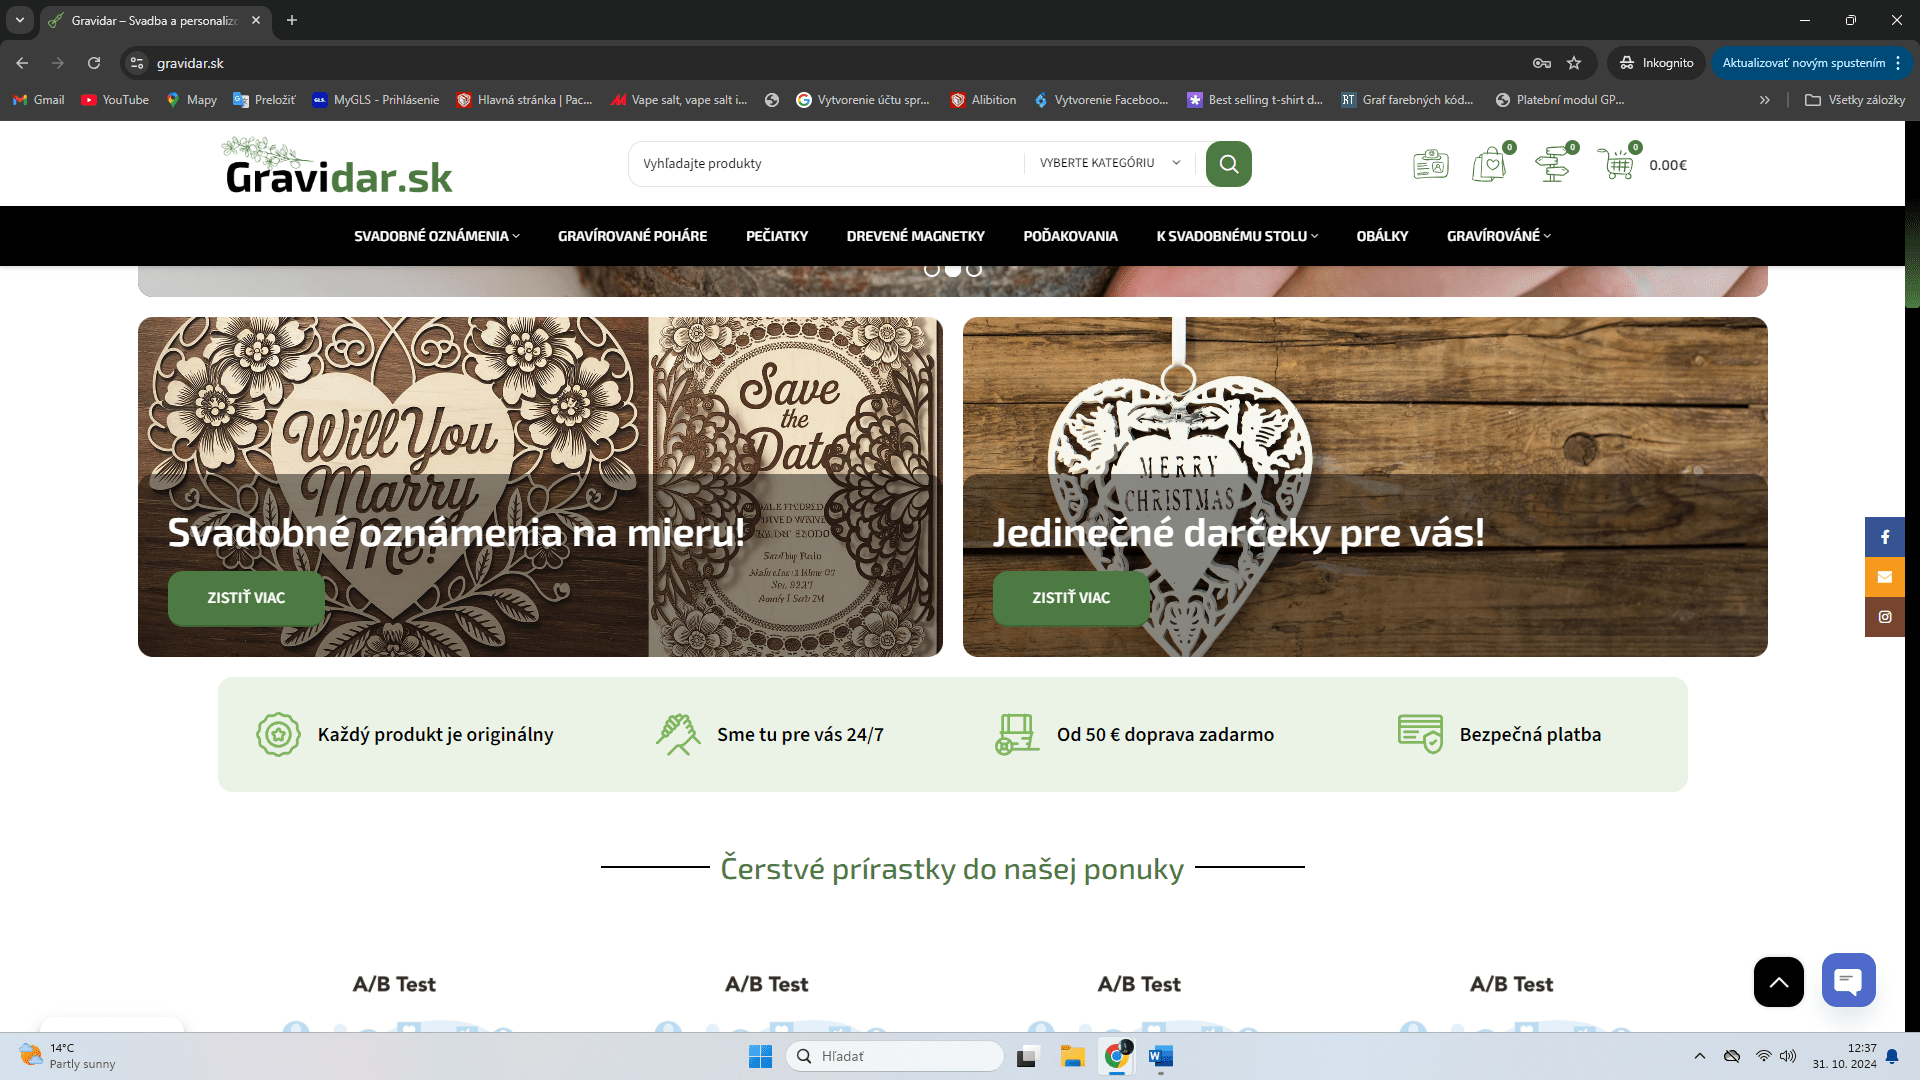This screenshot has height=1080, width=1920.
Task: Open File Explorer from taskbar
Action: tap(1073, 1056)
